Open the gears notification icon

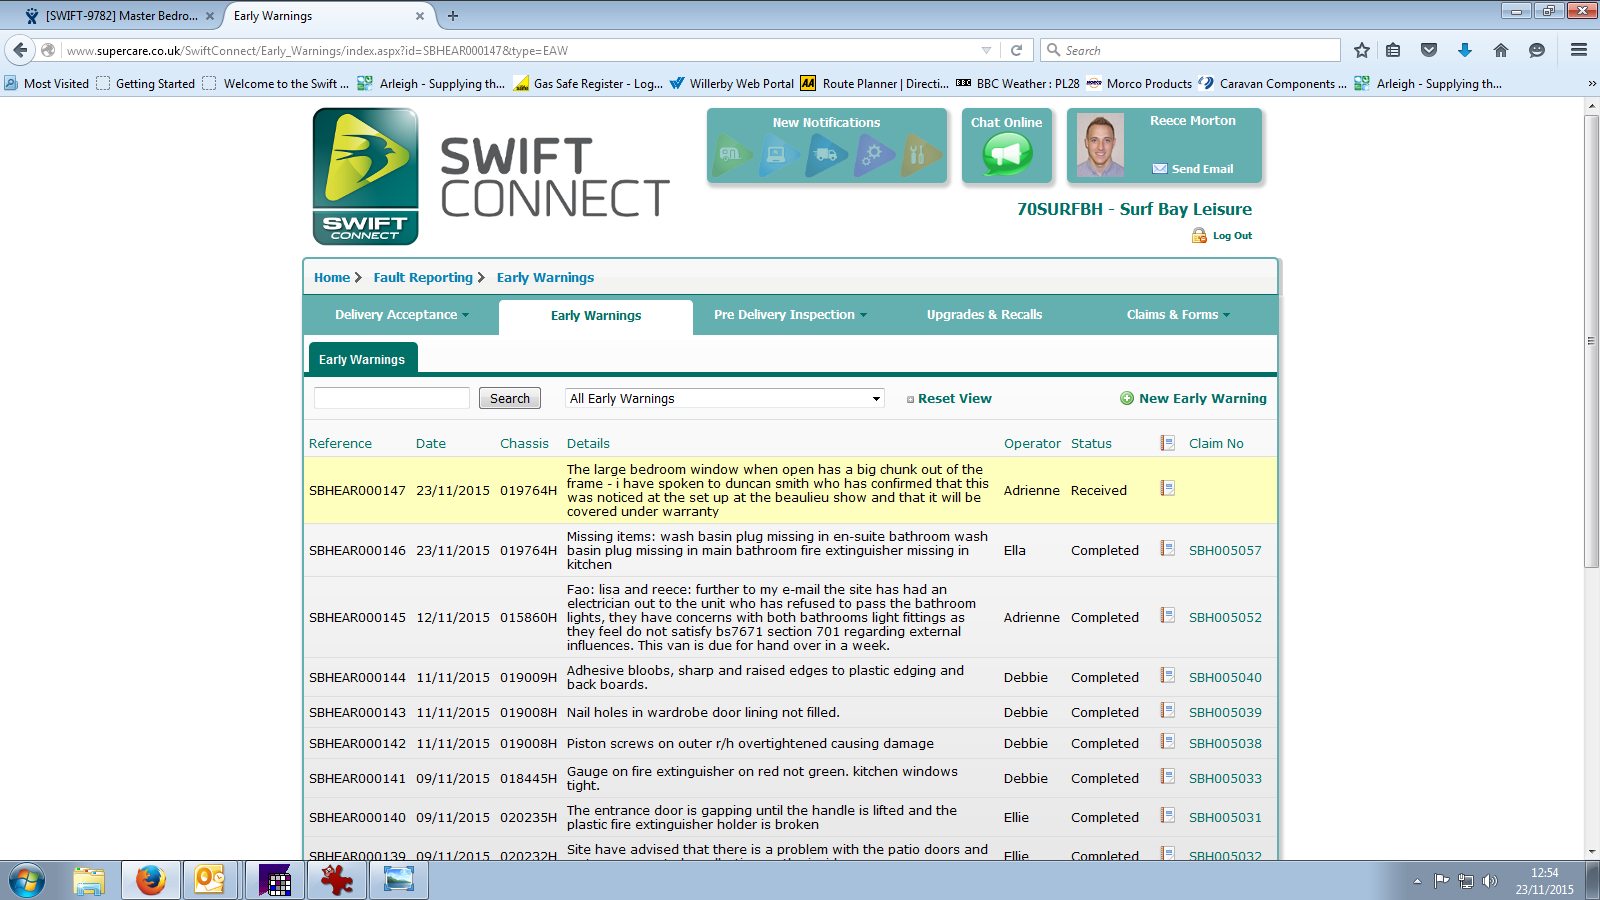(873, 155)
